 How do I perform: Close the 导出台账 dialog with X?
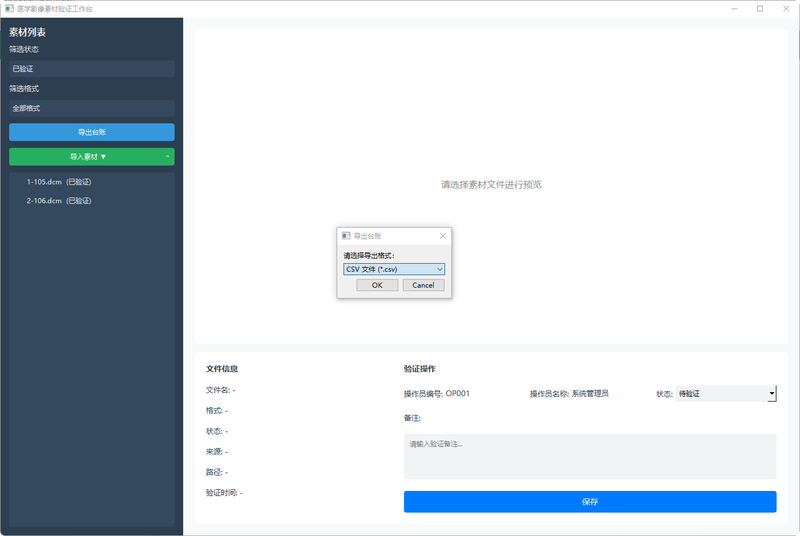click(442, 236)
